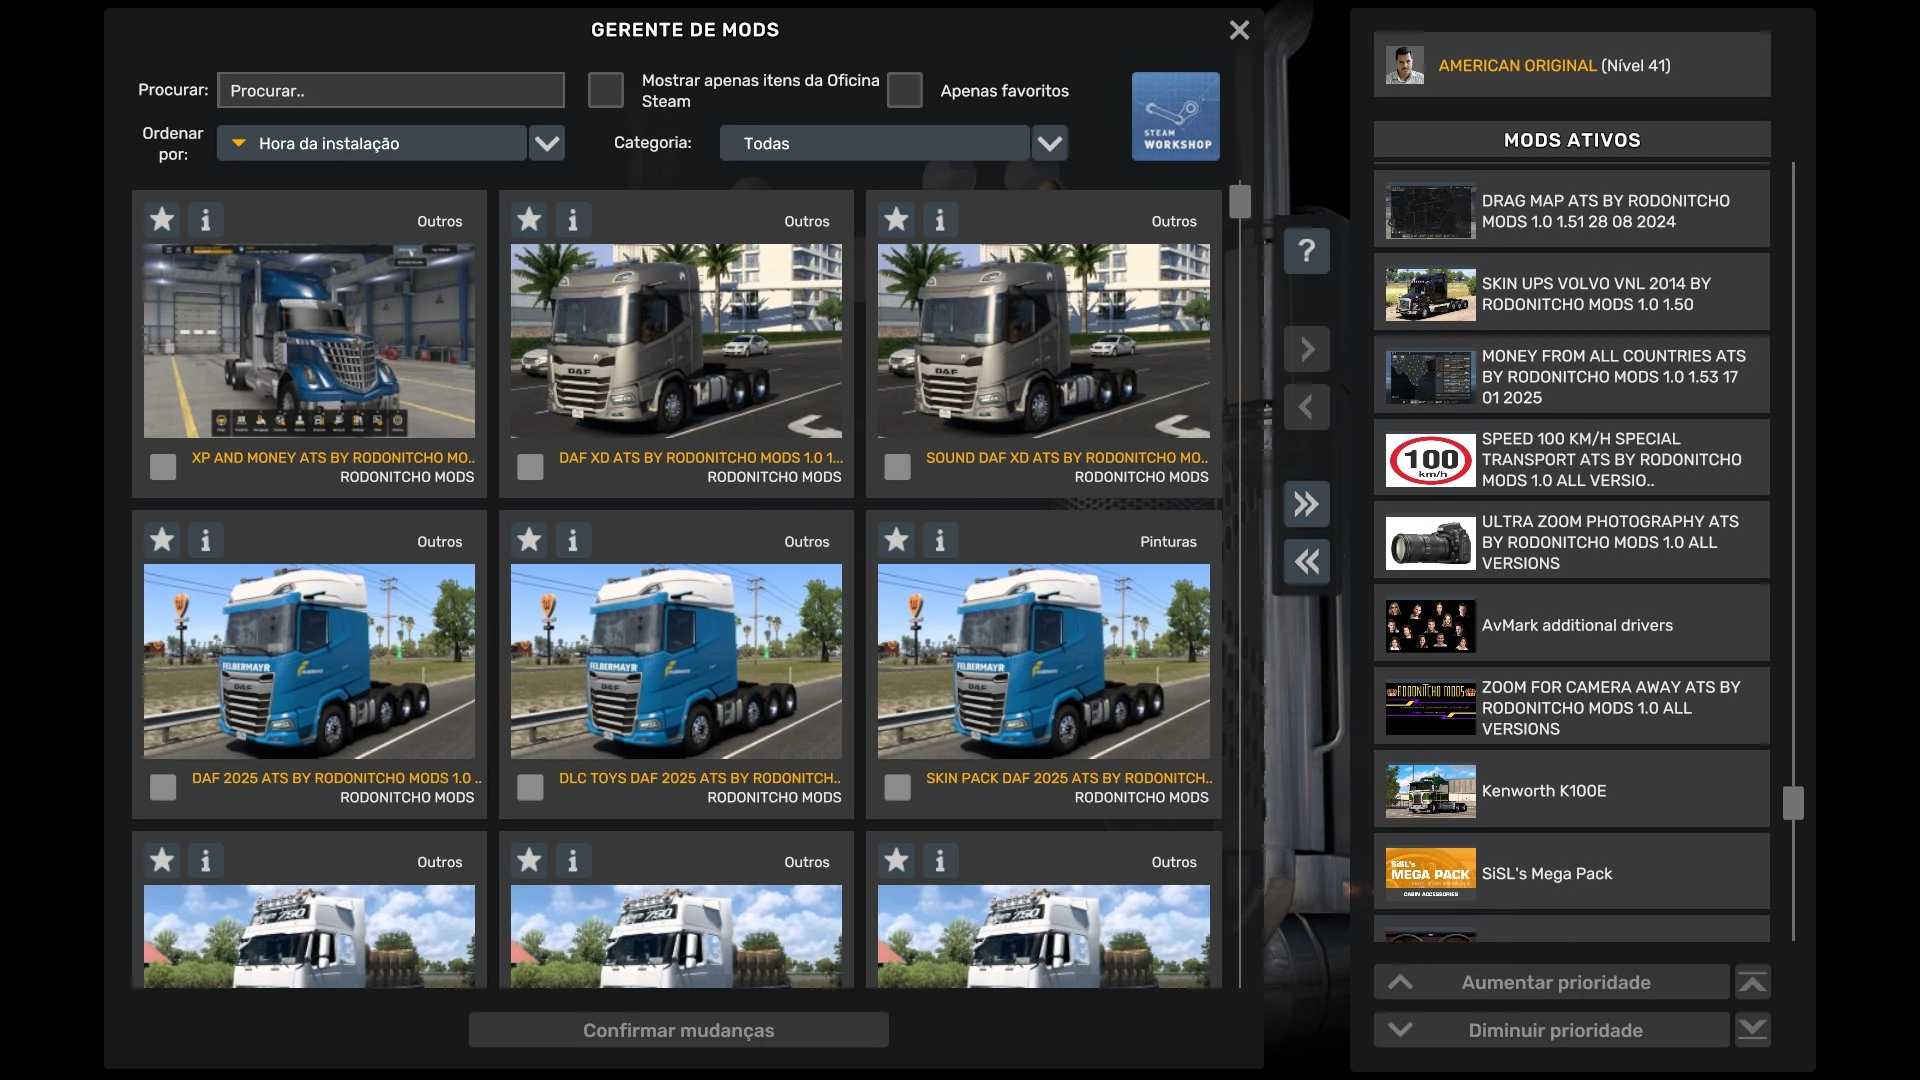
Task: Favorite the DAF XD ATS mod star
Action: click(x=529, y=219)
